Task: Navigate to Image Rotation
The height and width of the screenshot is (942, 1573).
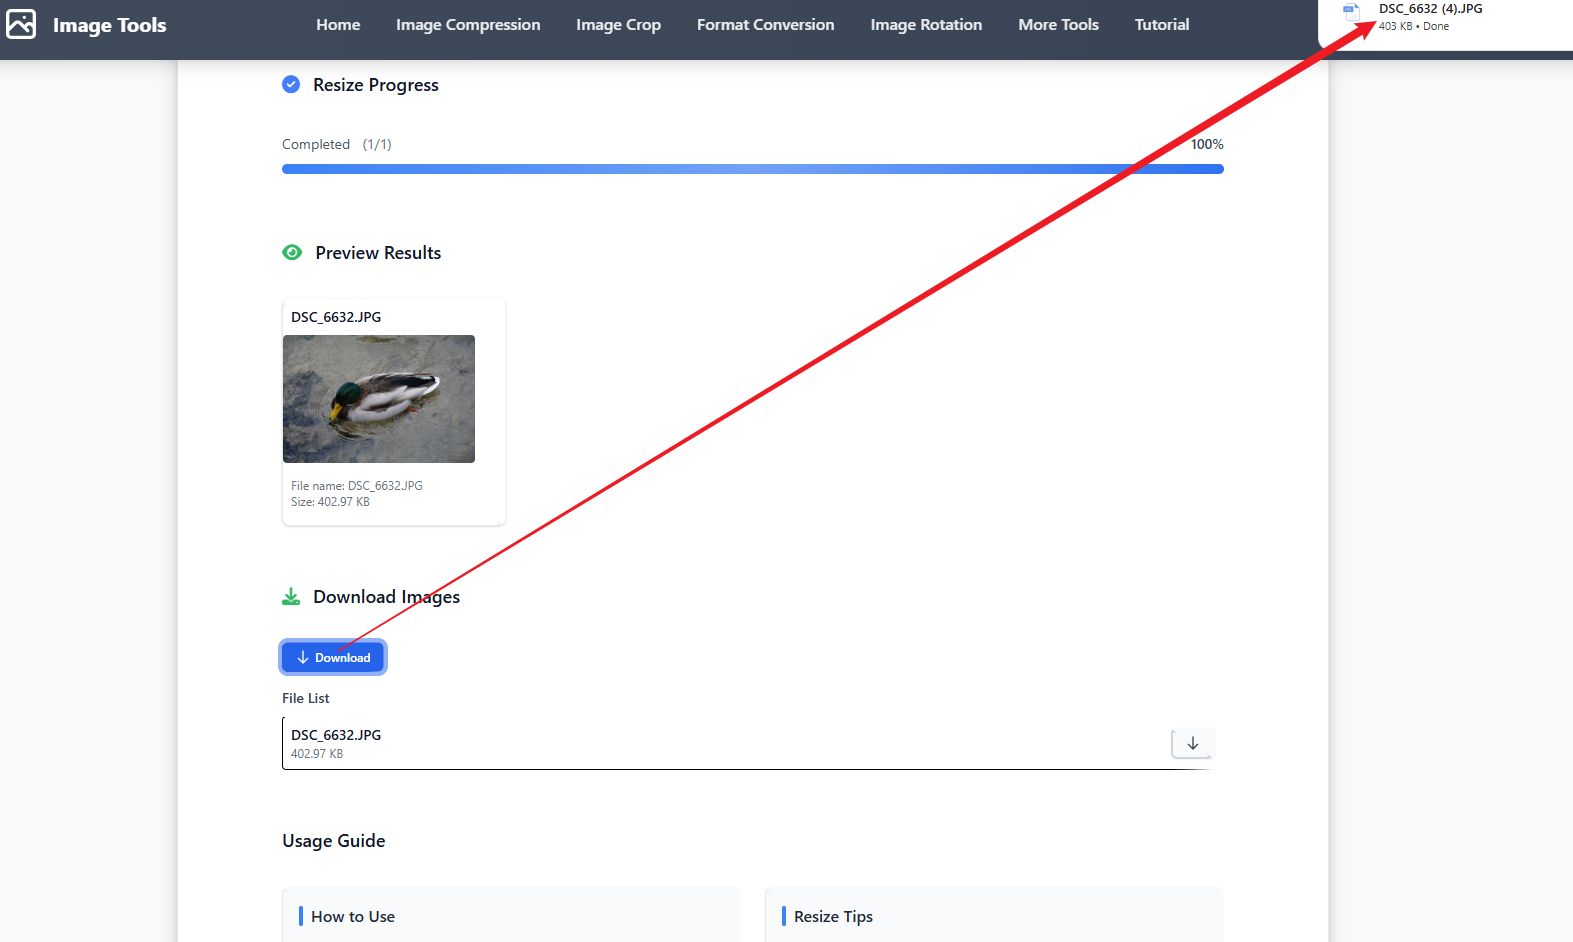Action: point(926,24)
